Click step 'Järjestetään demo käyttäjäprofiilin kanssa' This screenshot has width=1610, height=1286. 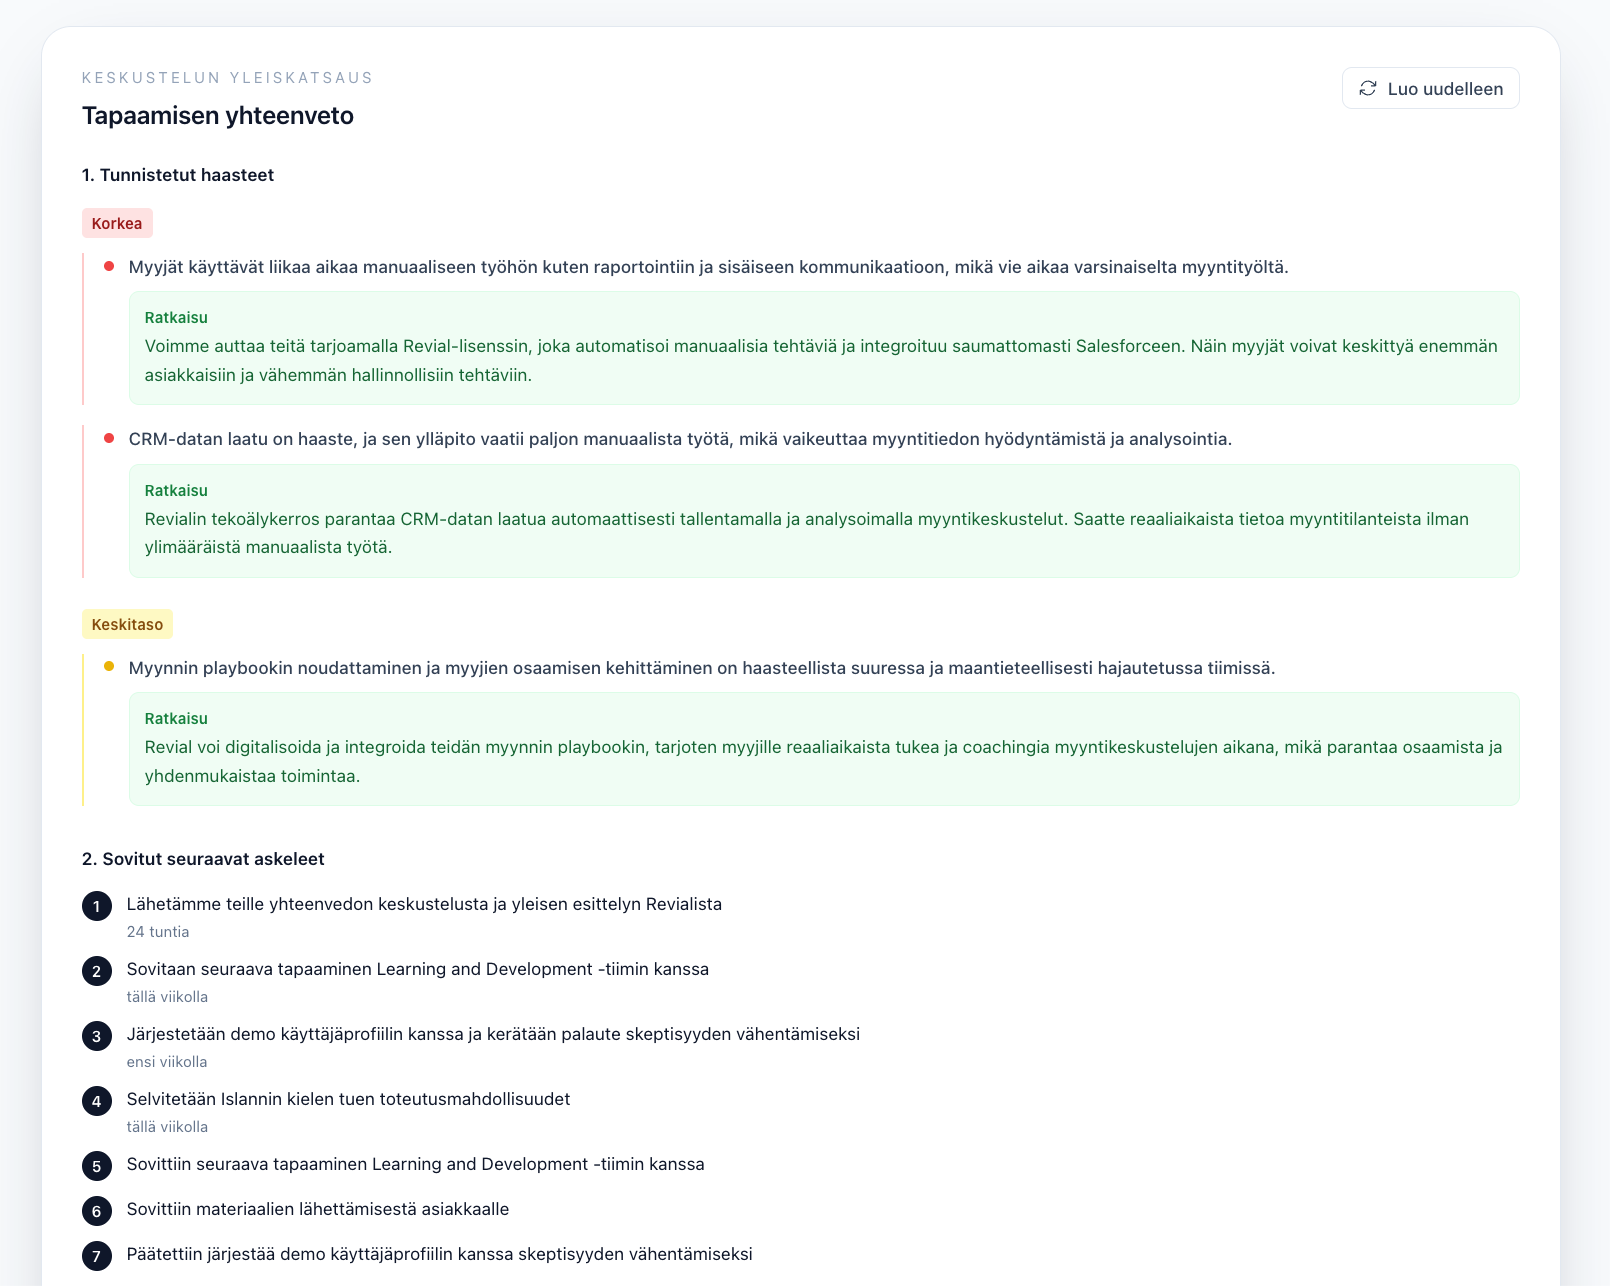pos(493,1034)
